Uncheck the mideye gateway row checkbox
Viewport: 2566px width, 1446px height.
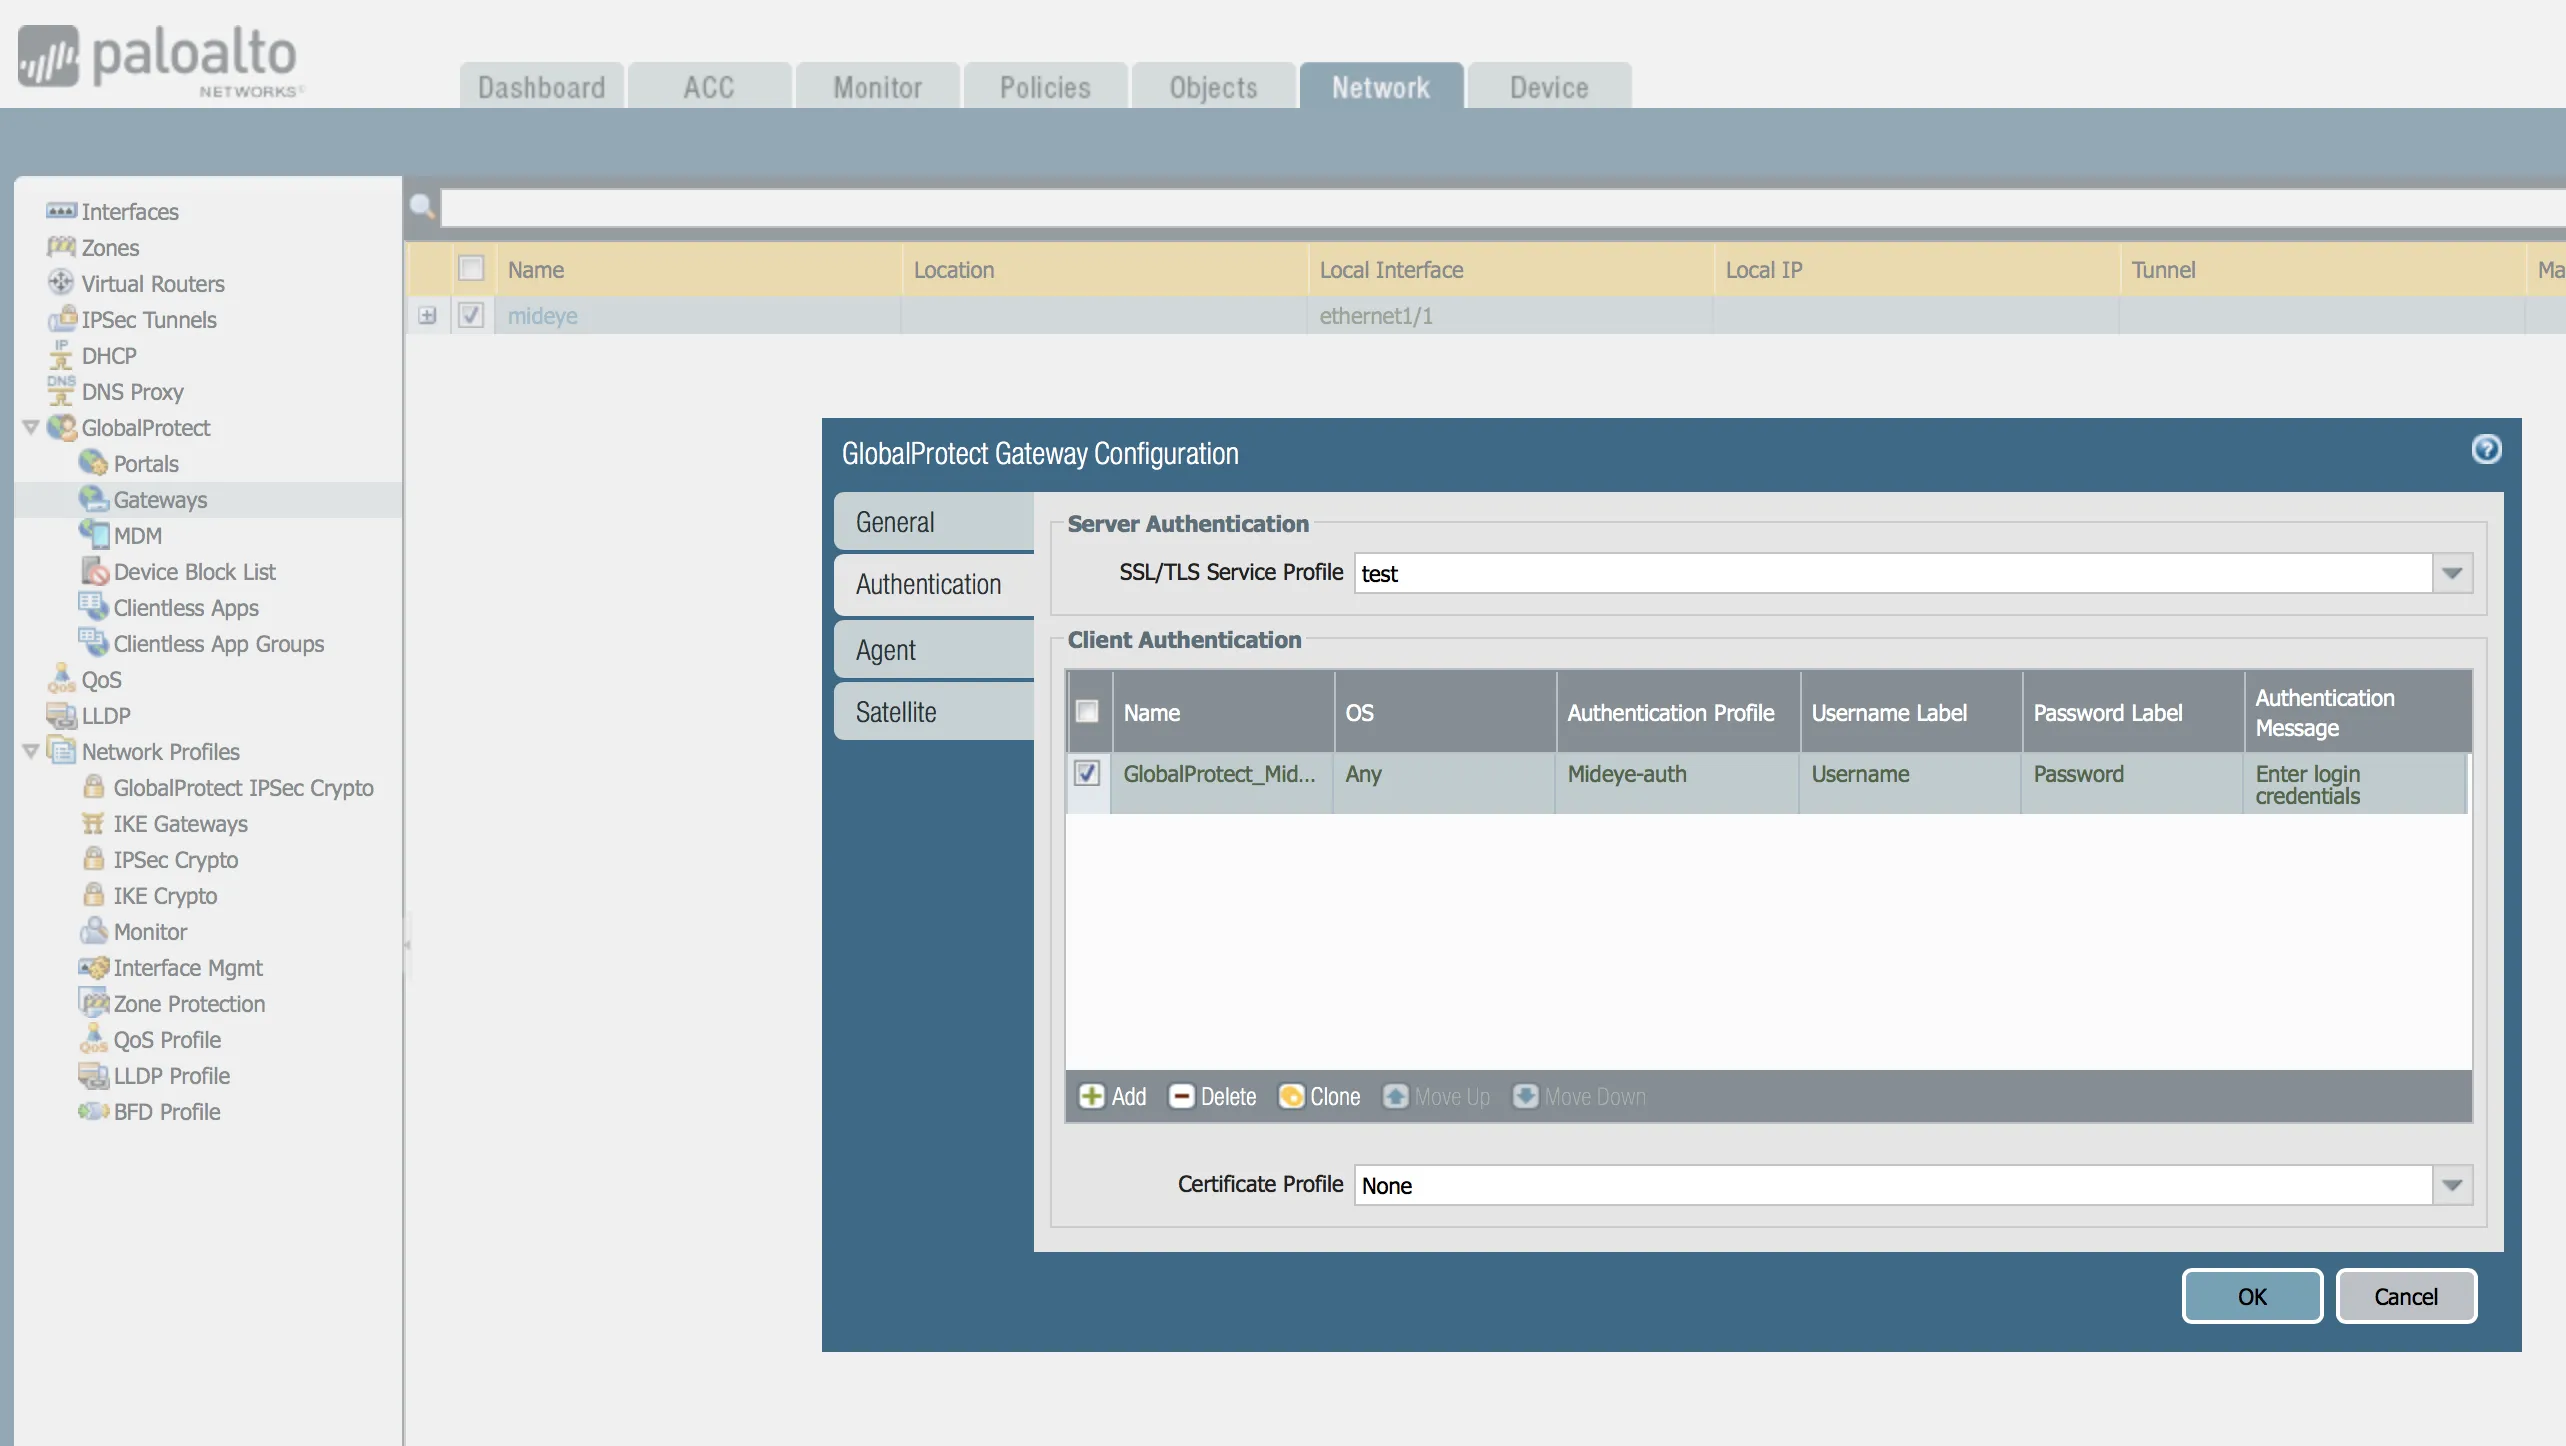[x=471, y=314]
